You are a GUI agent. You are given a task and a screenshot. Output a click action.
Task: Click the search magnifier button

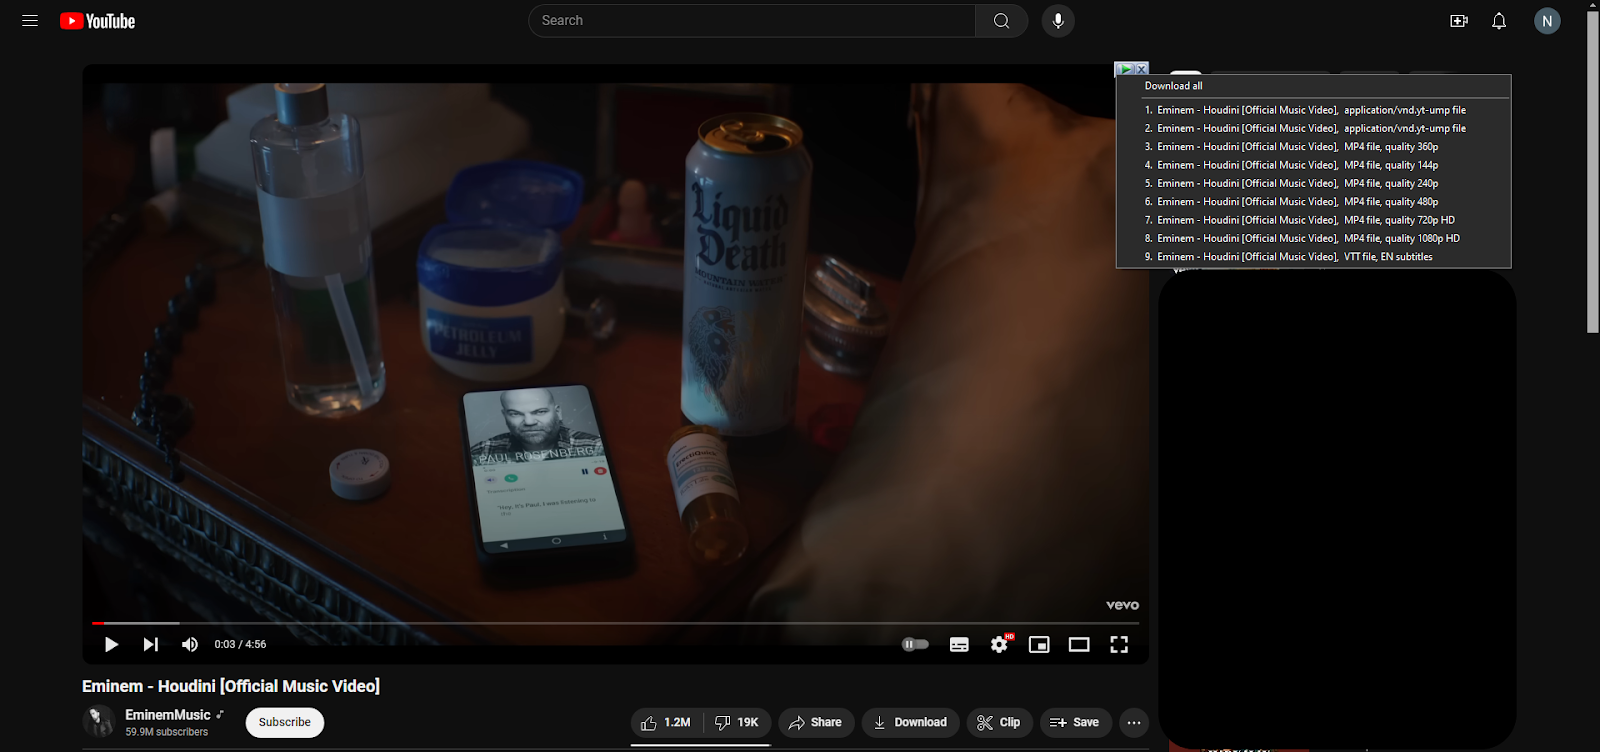1001,21
